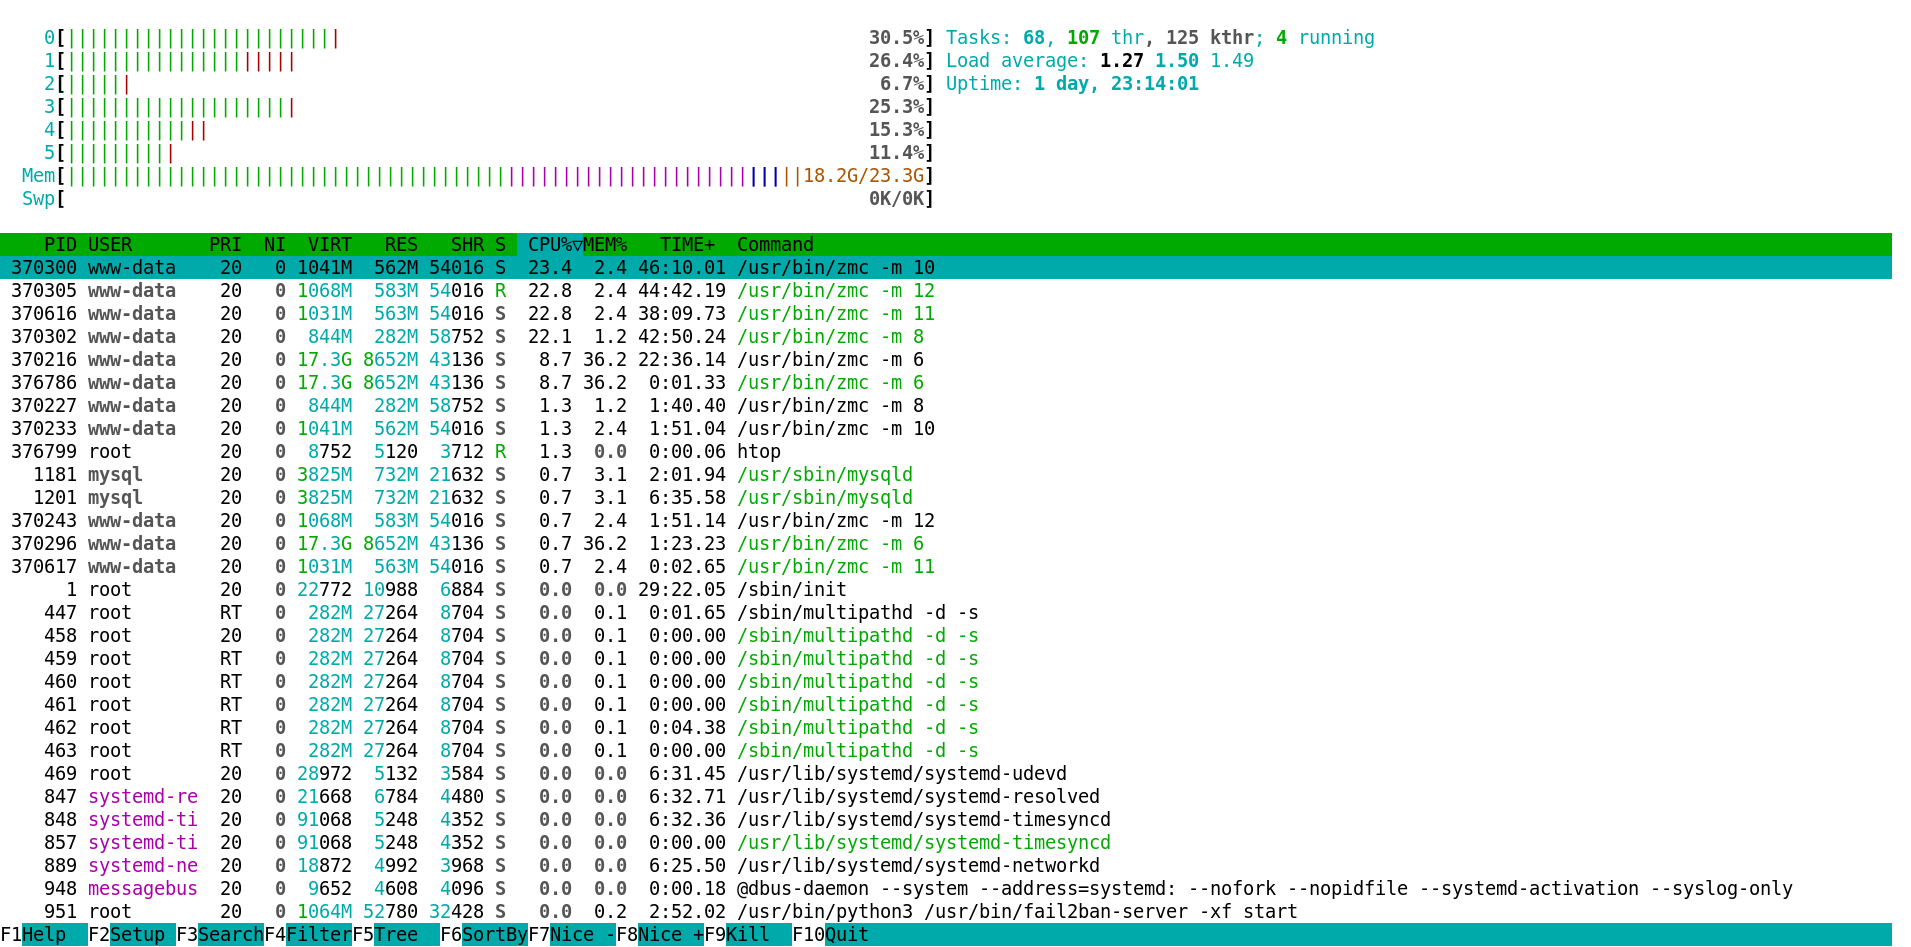Click the CPU 3 meter at 25.3%
The height and width of the screenshot is (947, 1911).
point(489,107)
